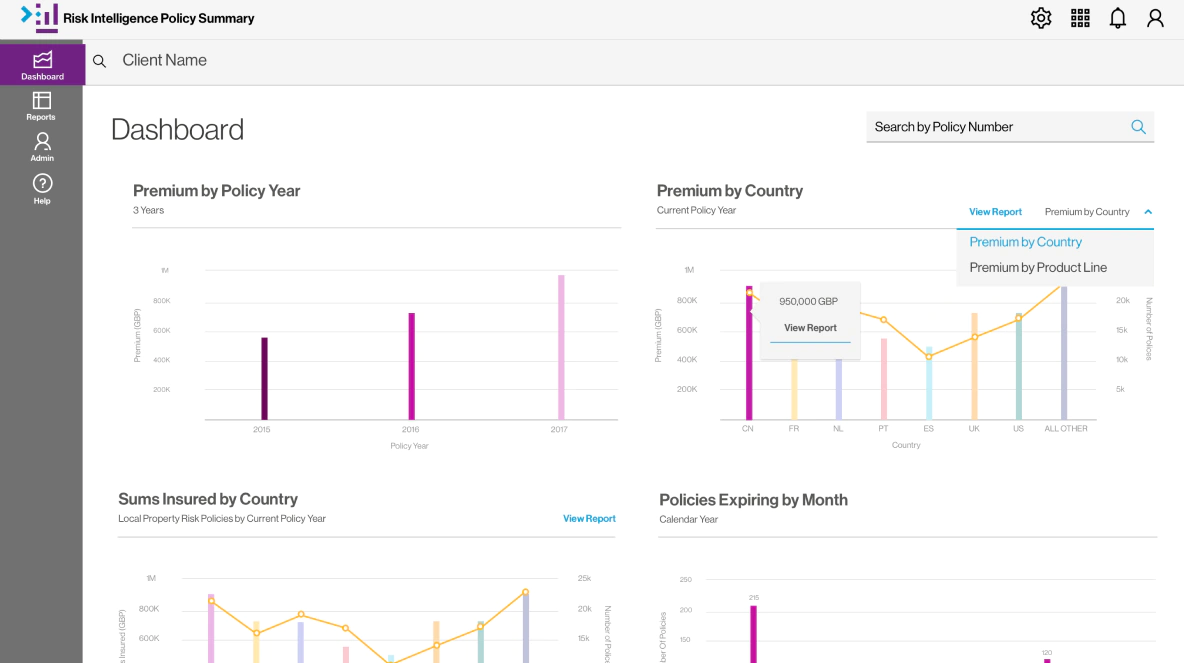
Task: Collapse the Premium by Country chart dropdown
Action: click(1150, 212)
